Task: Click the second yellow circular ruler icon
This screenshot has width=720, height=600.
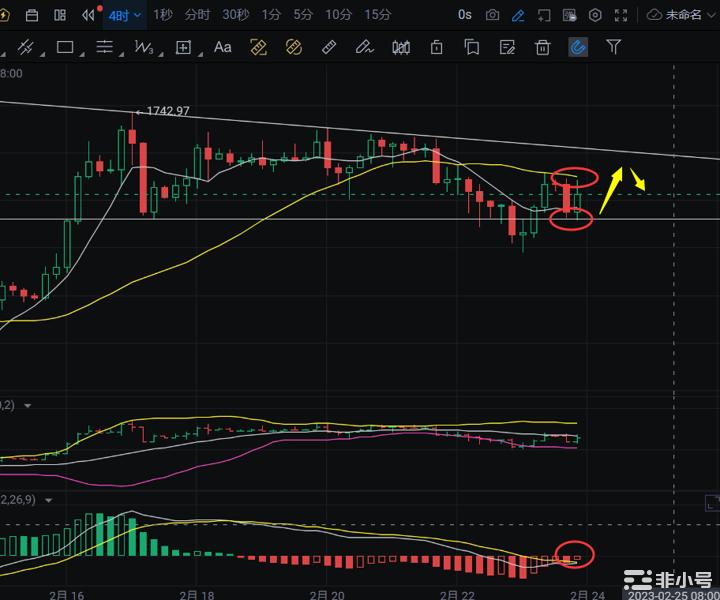Action: tap(294, 47)
